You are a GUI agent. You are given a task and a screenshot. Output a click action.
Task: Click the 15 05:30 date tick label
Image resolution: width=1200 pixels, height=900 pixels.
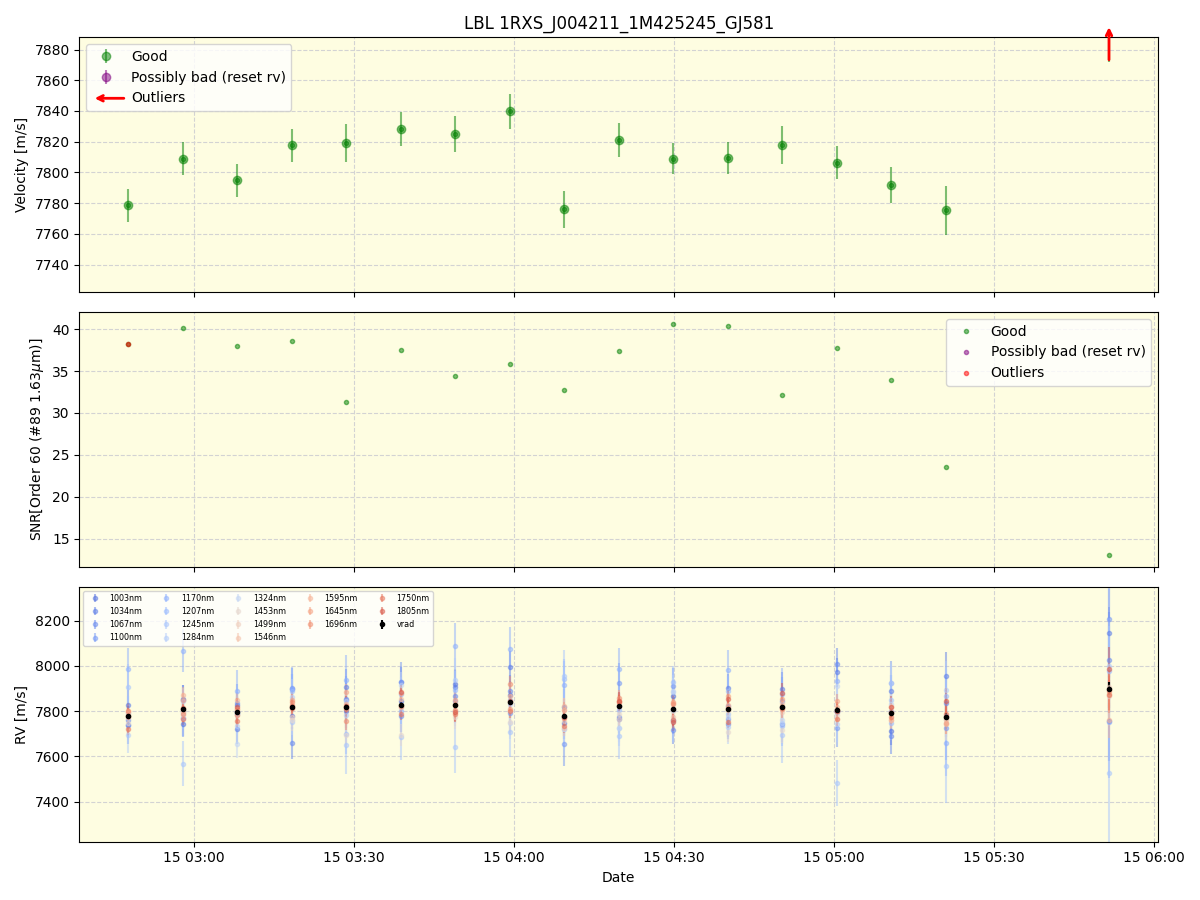[x=994, y=857]
